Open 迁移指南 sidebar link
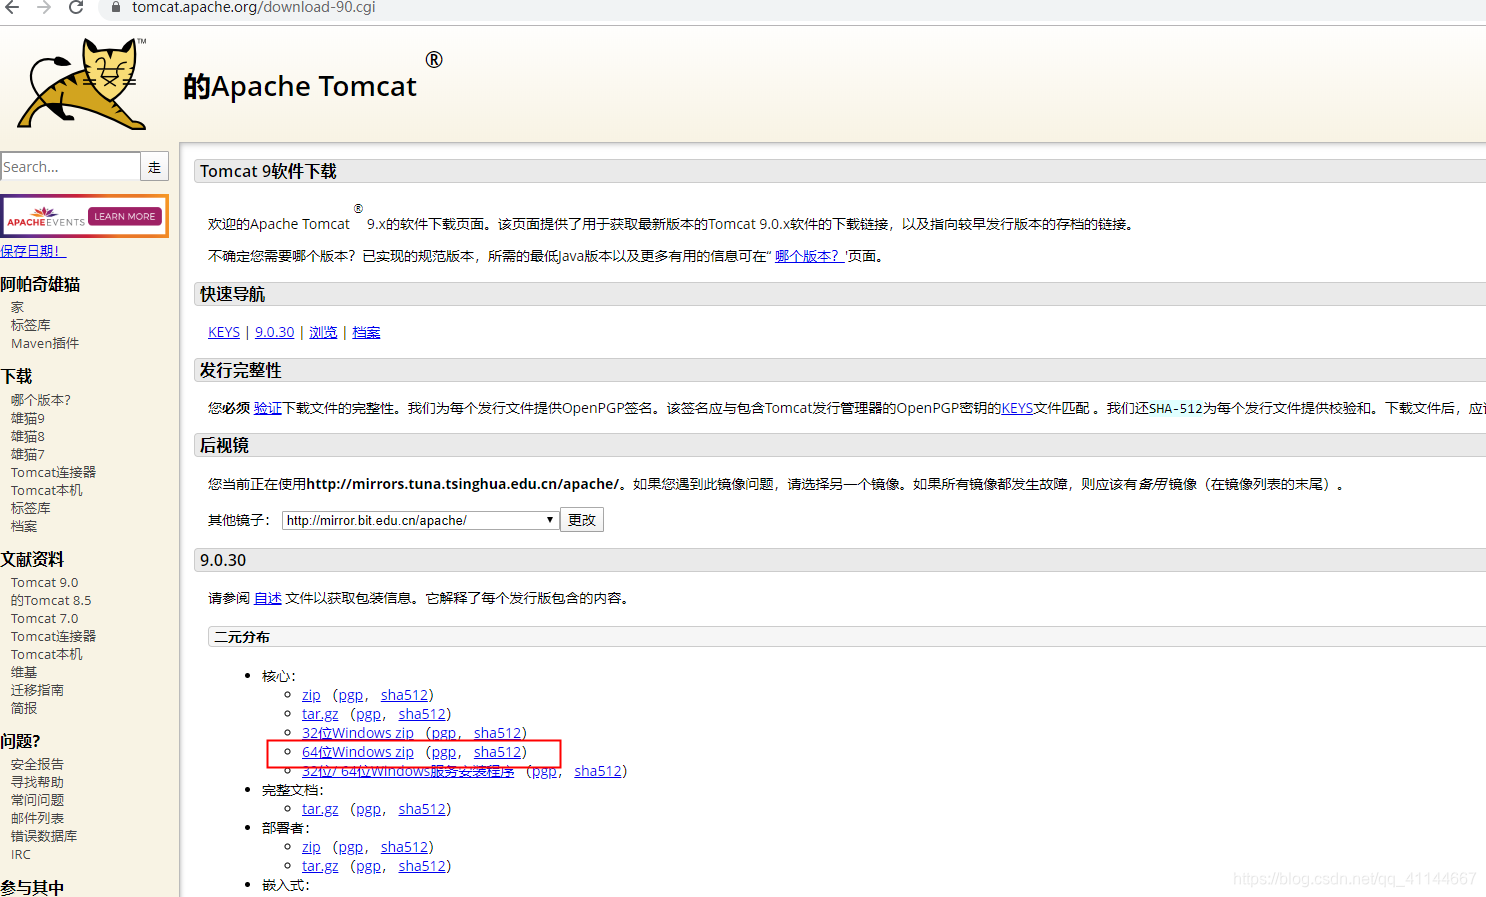The height and width of the screenshot is (897, 1486). (37, 690)
